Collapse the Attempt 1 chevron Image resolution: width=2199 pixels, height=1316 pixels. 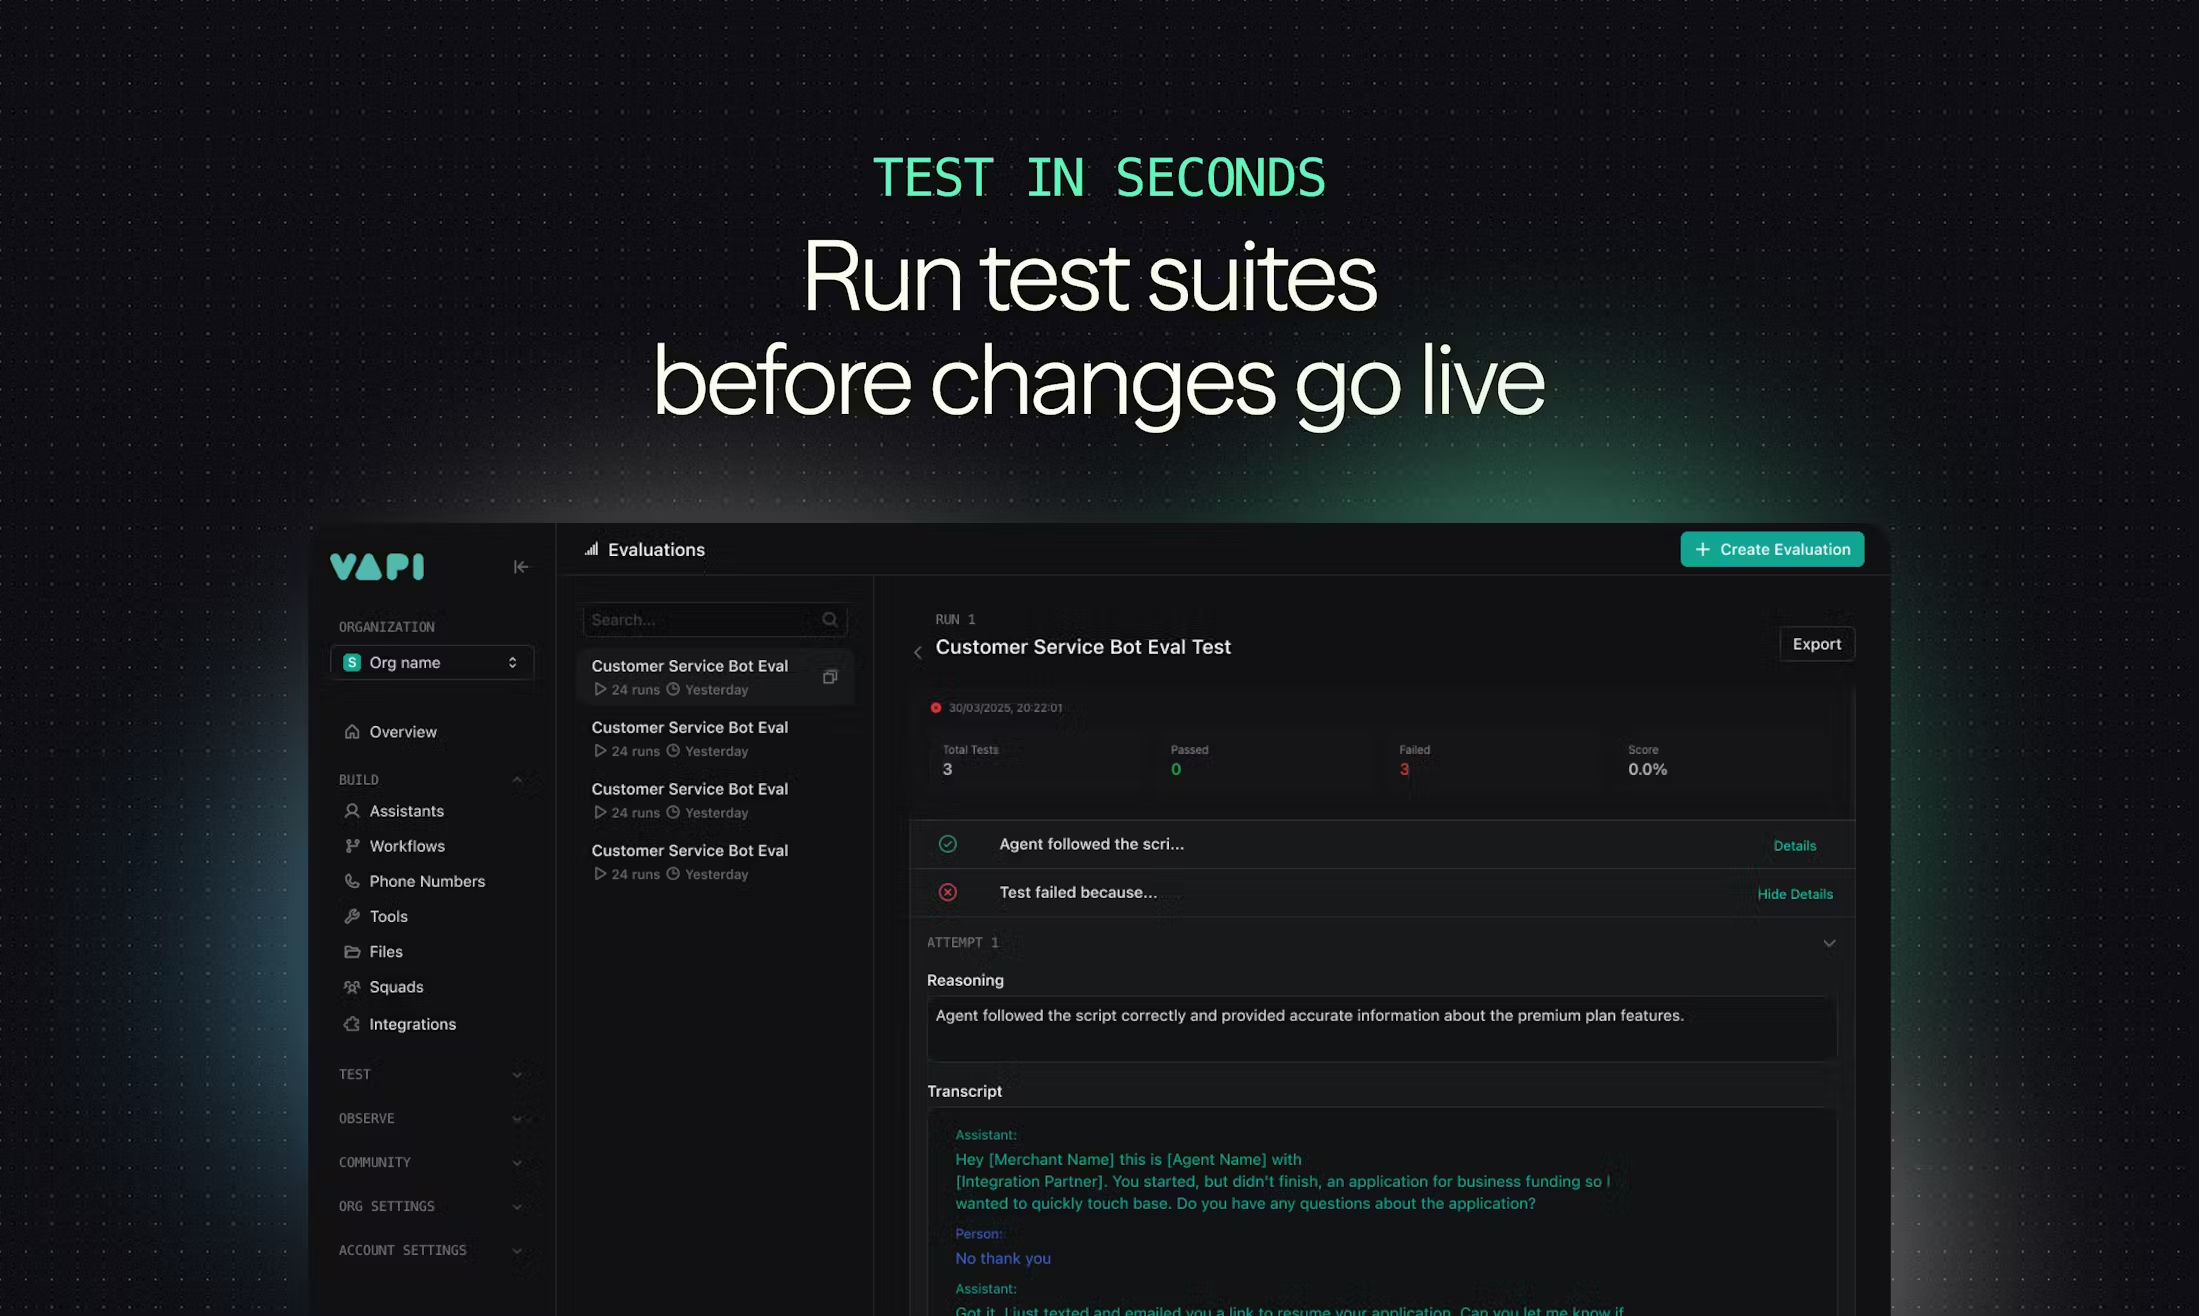[1829, 943]
